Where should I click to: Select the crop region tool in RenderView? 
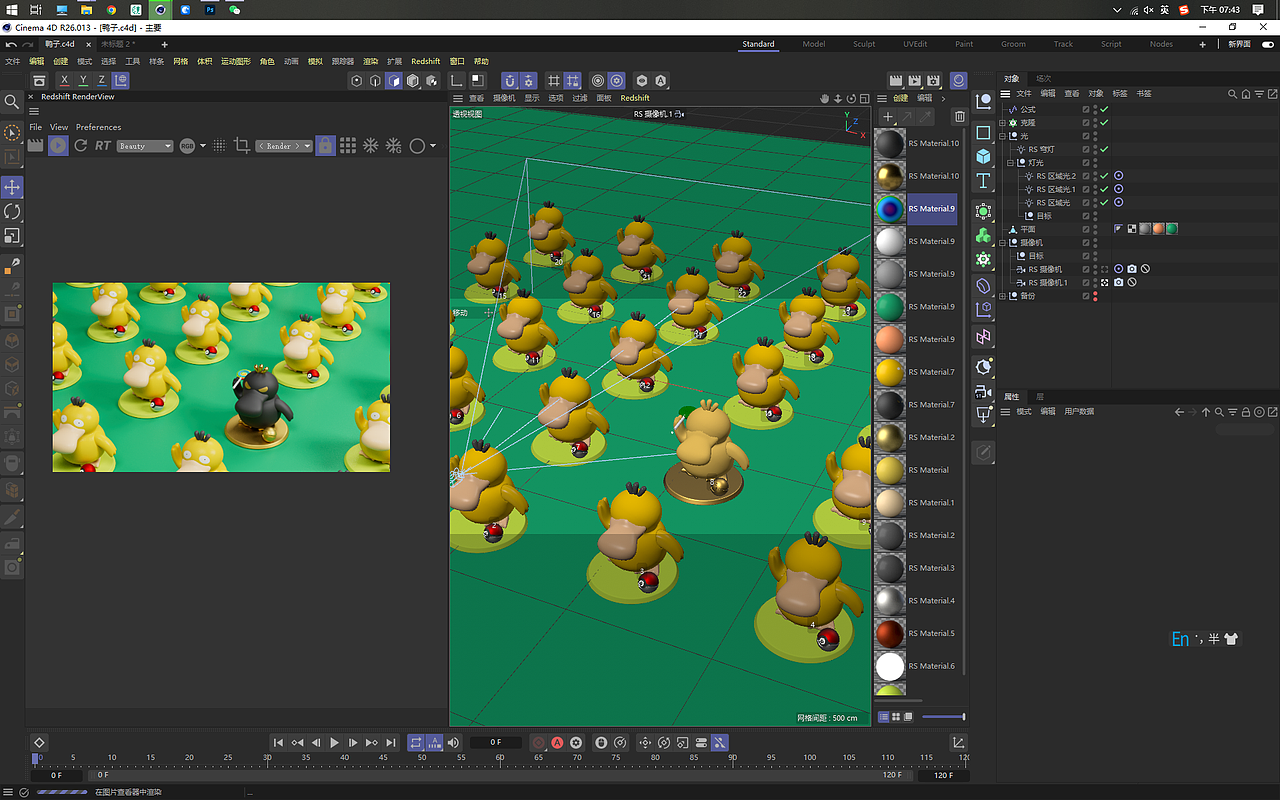pyautogui.click(x=241, y=146)
